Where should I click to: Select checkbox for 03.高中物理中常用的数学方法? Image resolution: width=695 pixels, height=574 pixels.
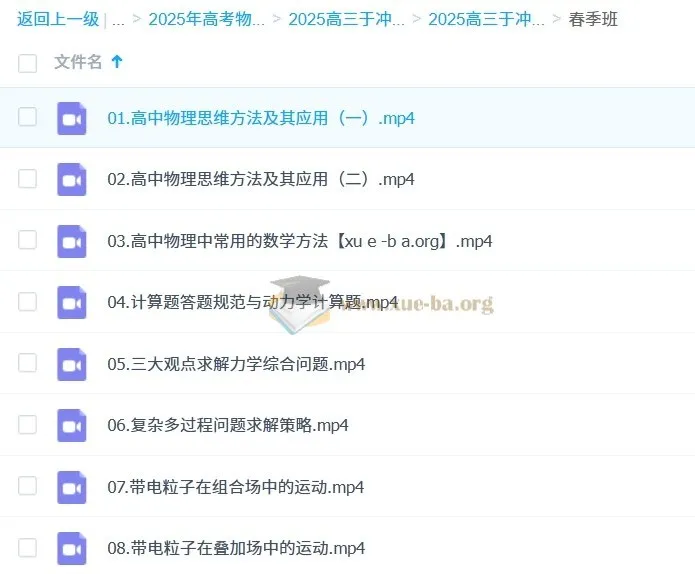coord(27,240)
